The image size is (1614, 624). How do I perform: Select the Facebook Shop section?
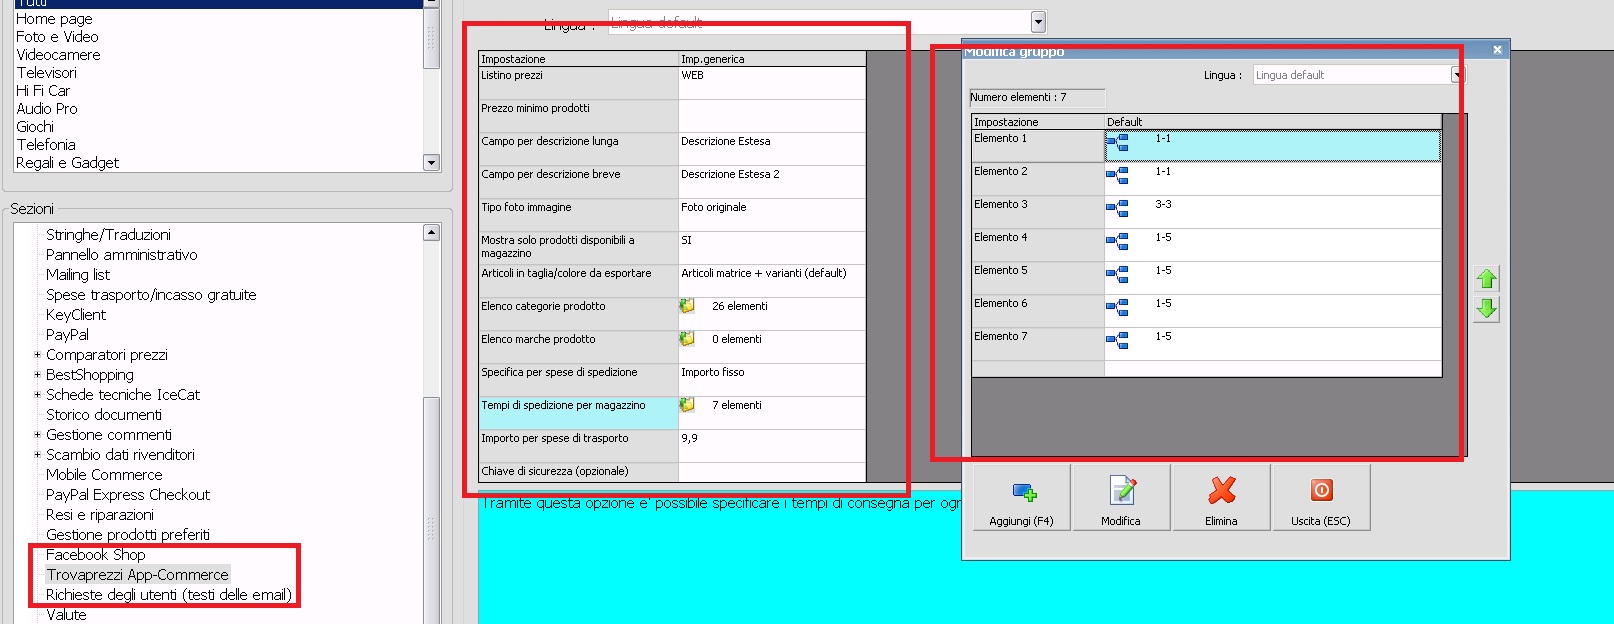[x=96, y=555]
